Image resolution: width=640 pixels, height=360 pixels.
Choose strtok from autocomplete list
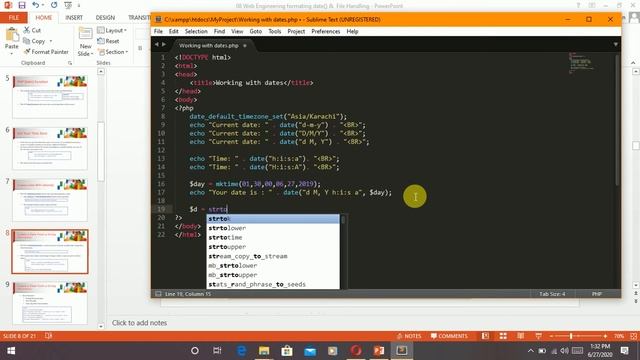[x=273, y=219]
